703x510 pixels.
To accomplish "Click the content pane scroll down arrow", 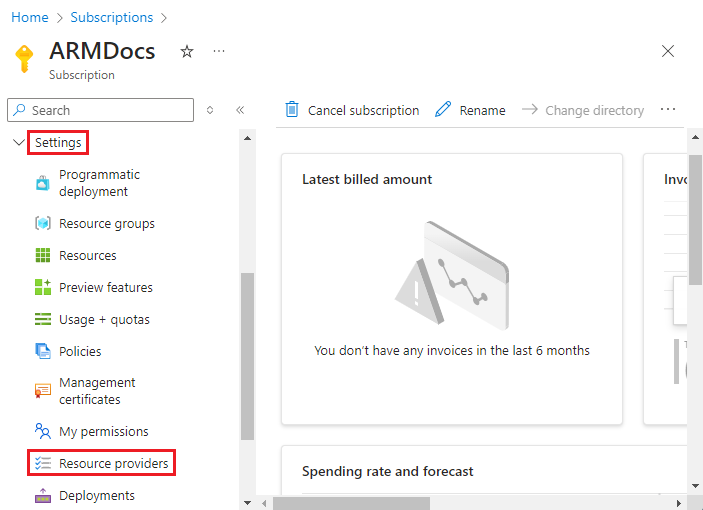I will point(695,486).
